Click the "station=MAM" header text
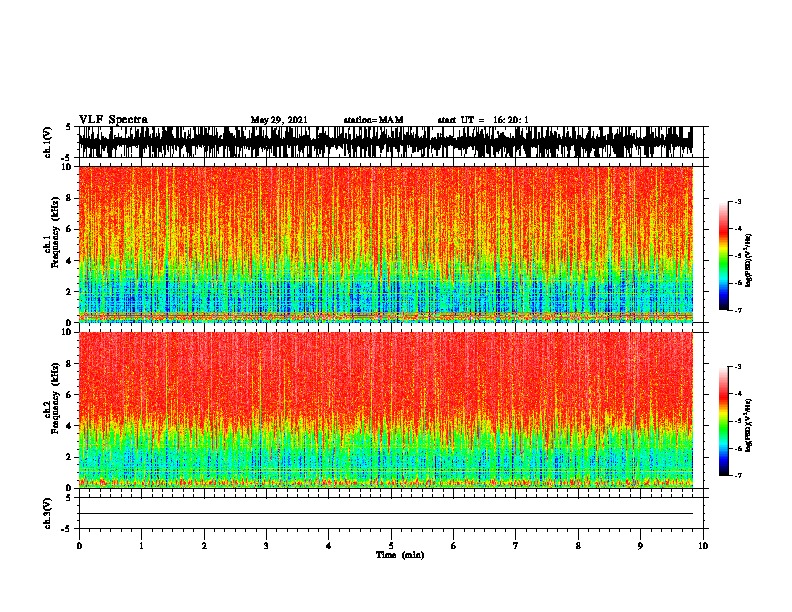This screenshot has width=792, height=612. pos(373,120)
